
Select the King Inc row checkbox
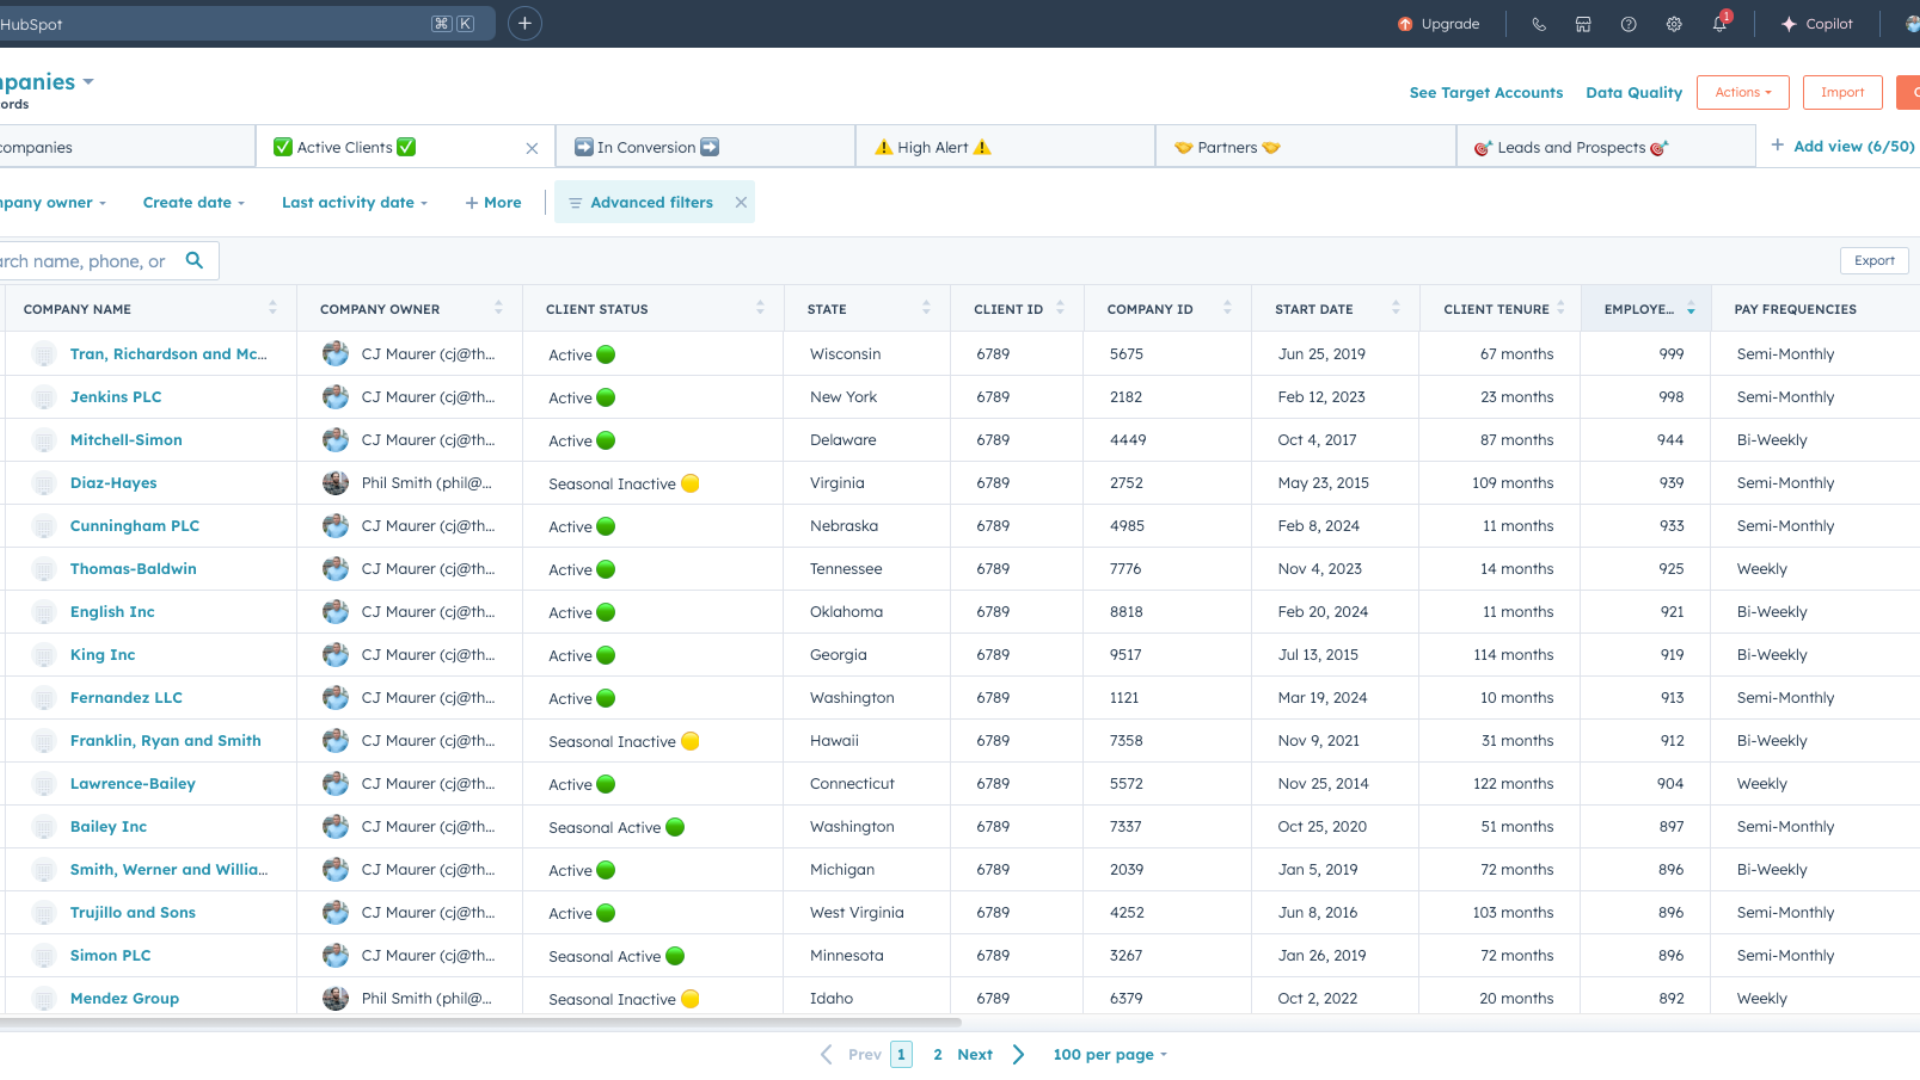coord(43,655)
